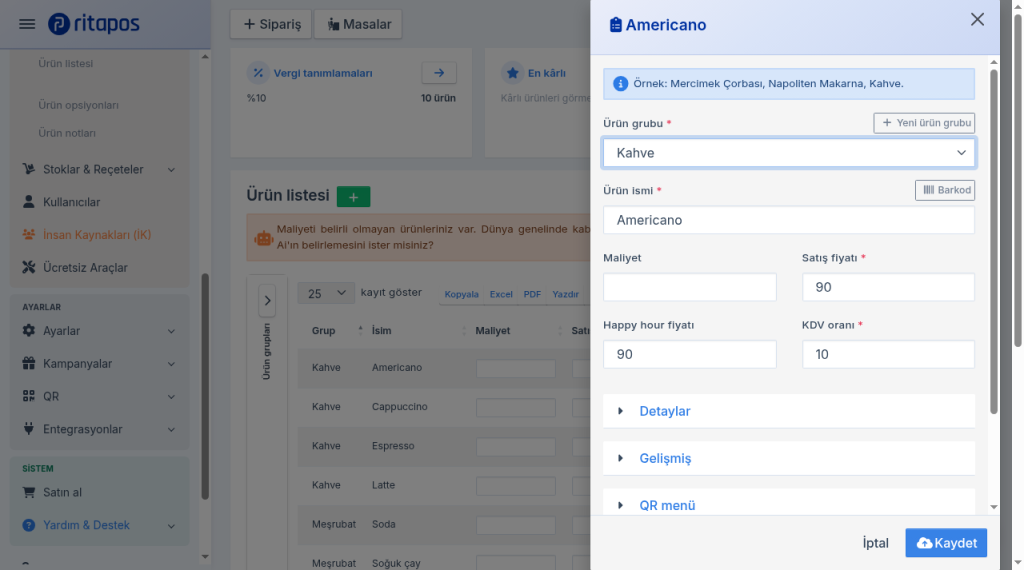The width and height of the screenshot is (1024, 570).
Task: Click the sidebar vertical scrollbar
Action: [x=205, y=387]
